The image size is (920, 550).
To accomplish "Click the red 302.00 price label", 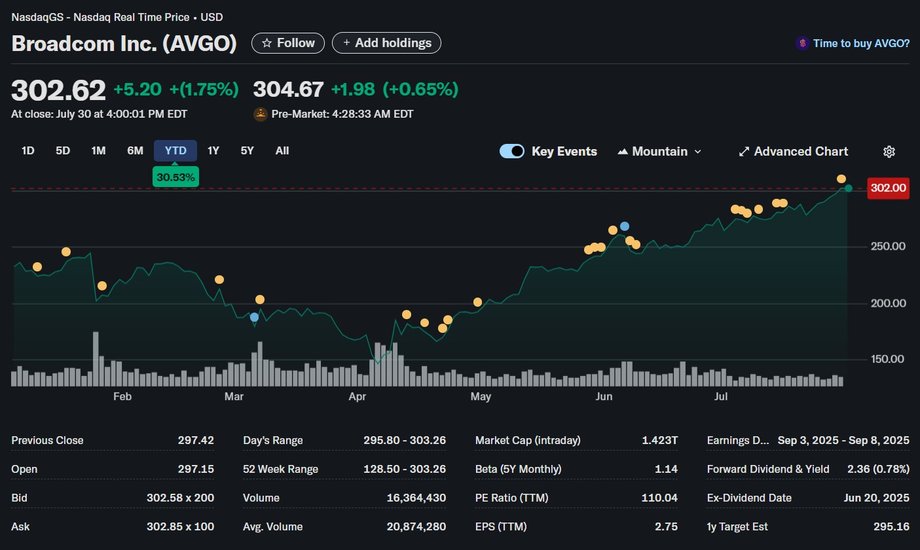I will [888, 188].
